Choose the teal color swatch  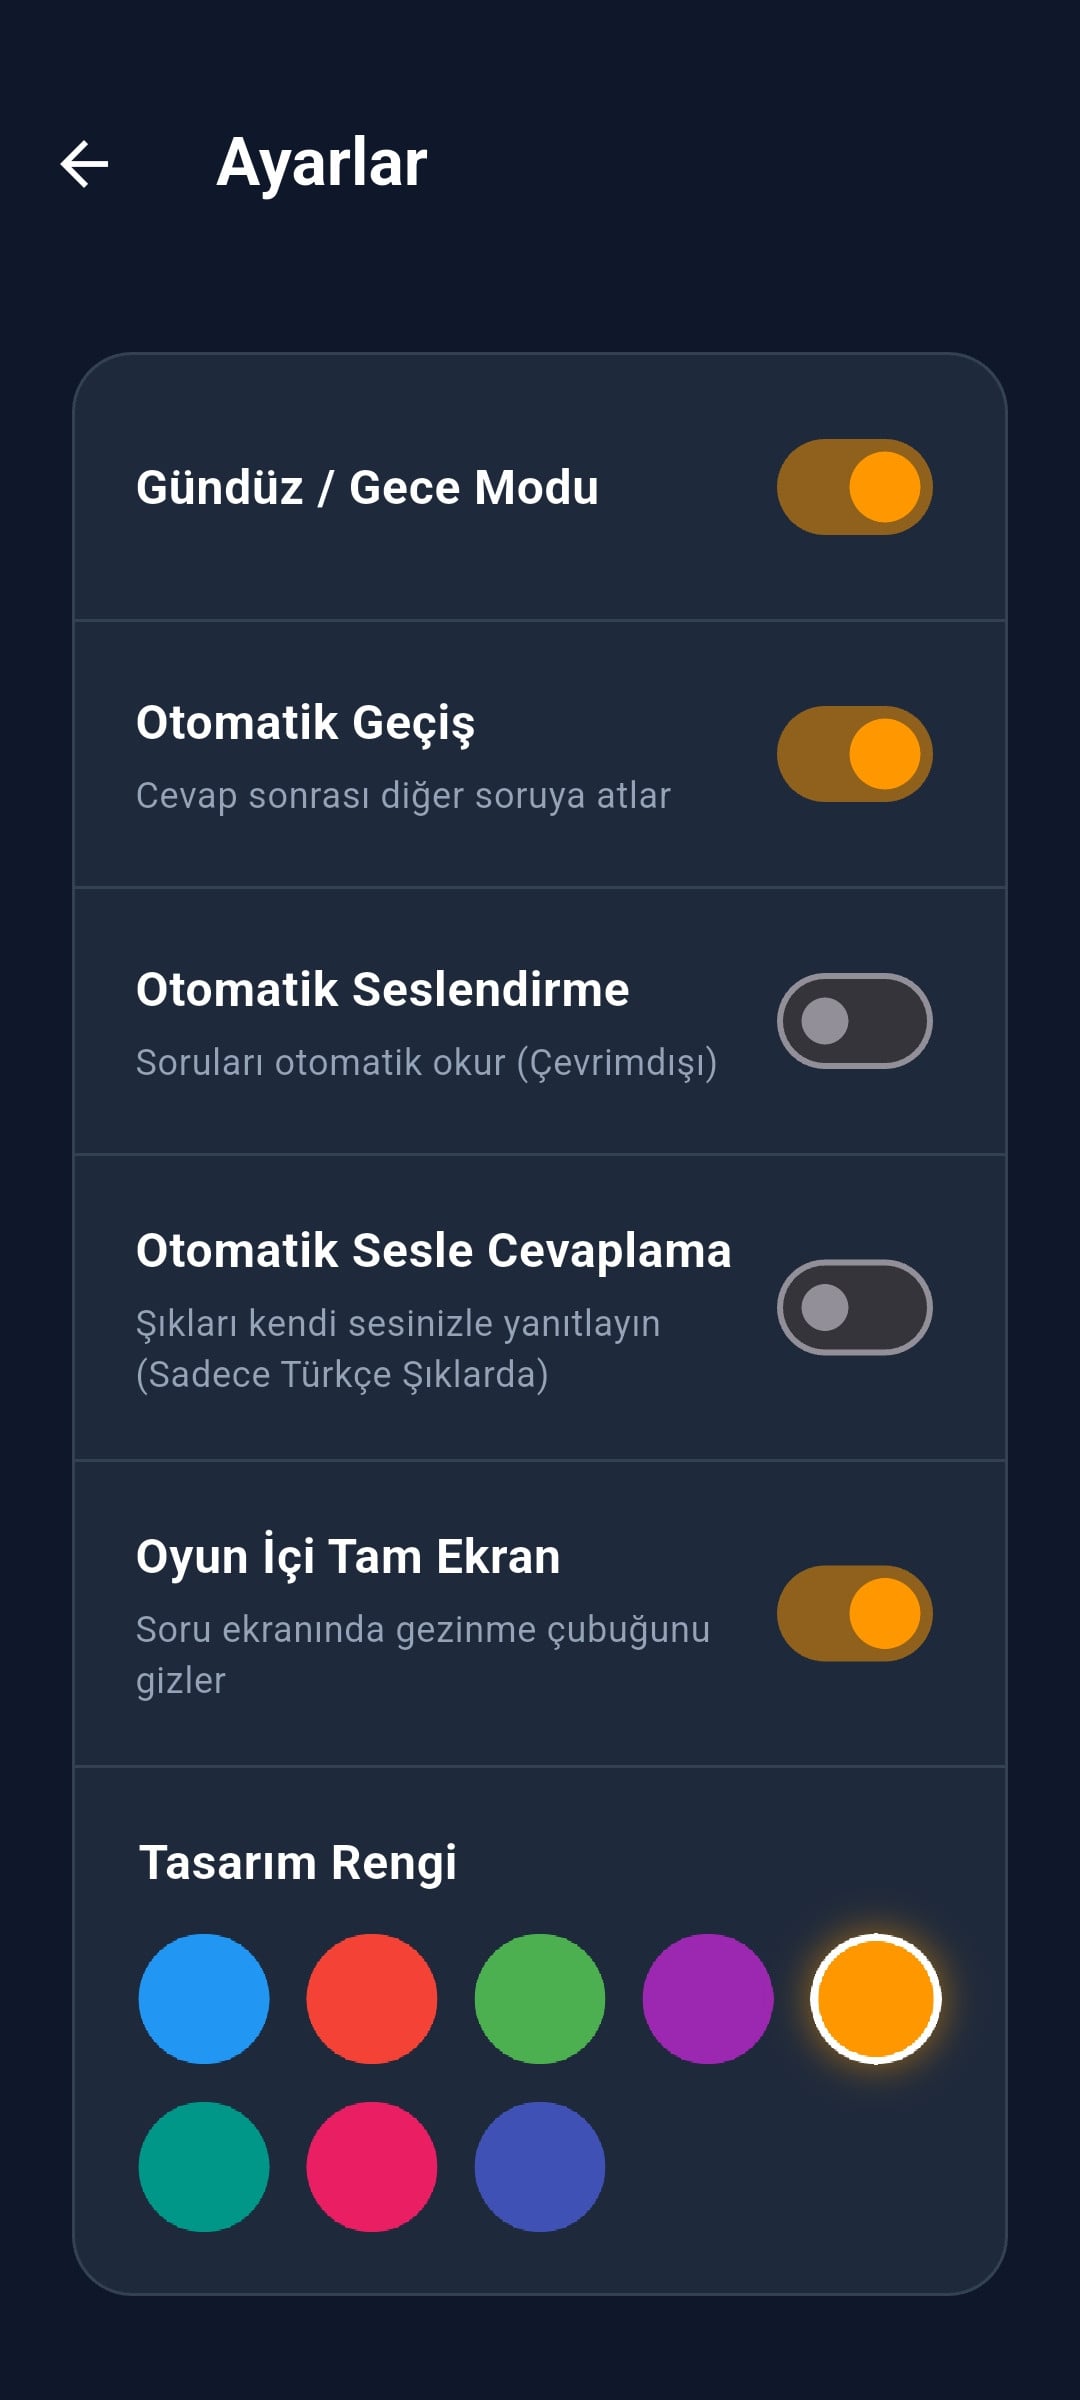pos(204,2167)
